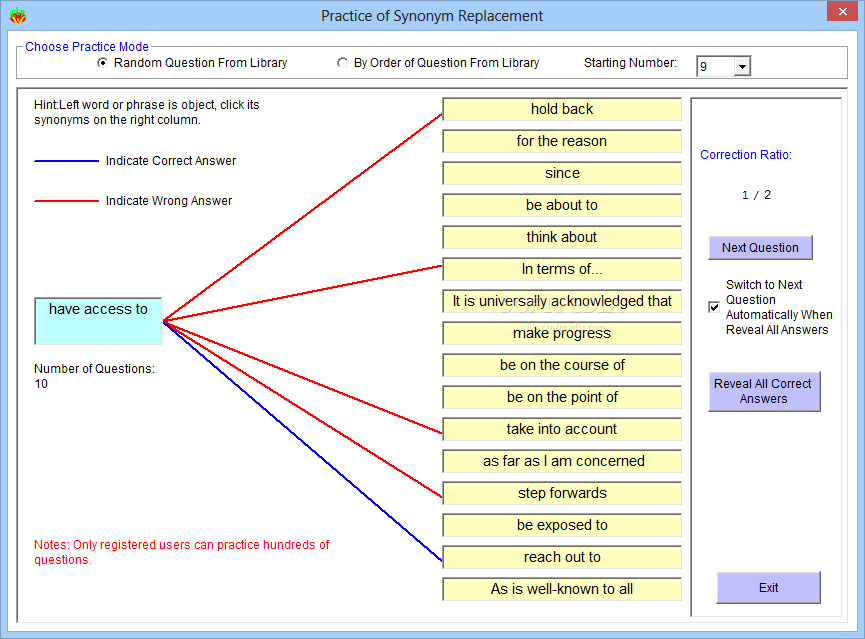
Task: Open the Starting Number dropdown arrow
Action: point(743,67)
